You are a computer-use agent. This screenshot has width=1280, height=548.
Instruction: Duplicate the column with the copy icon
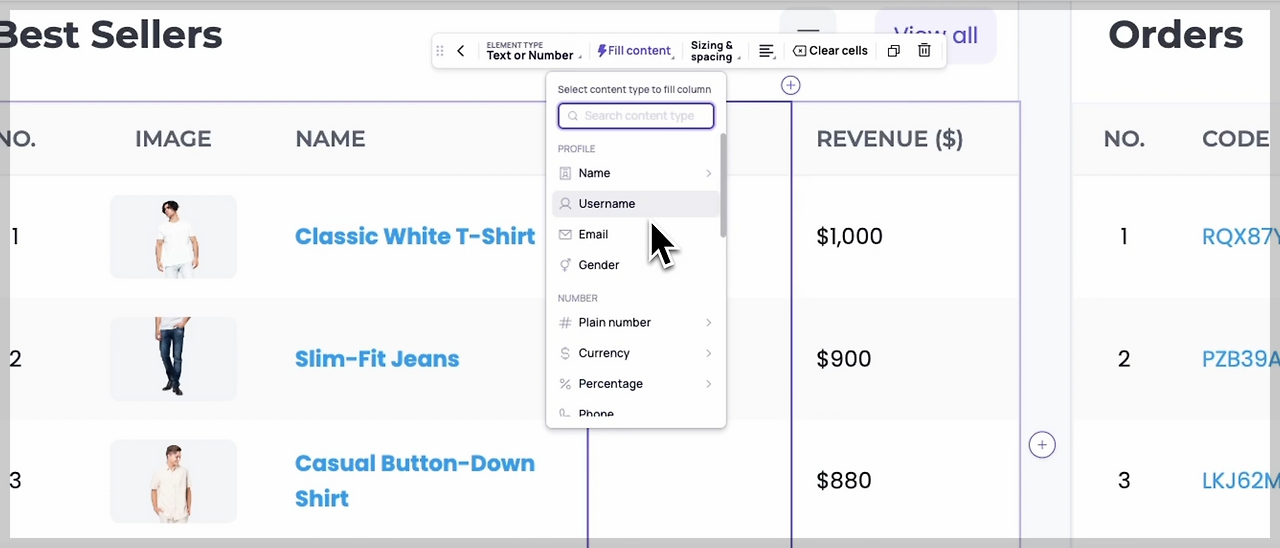[894, 51]
